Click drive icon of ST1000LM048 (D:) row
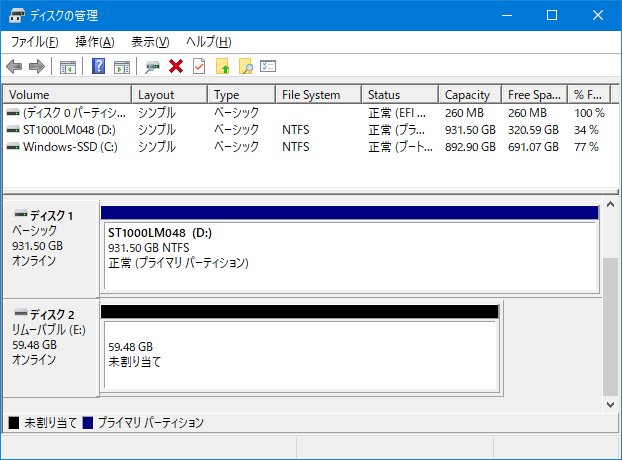The image size is (622, 460). click(13, 130)
